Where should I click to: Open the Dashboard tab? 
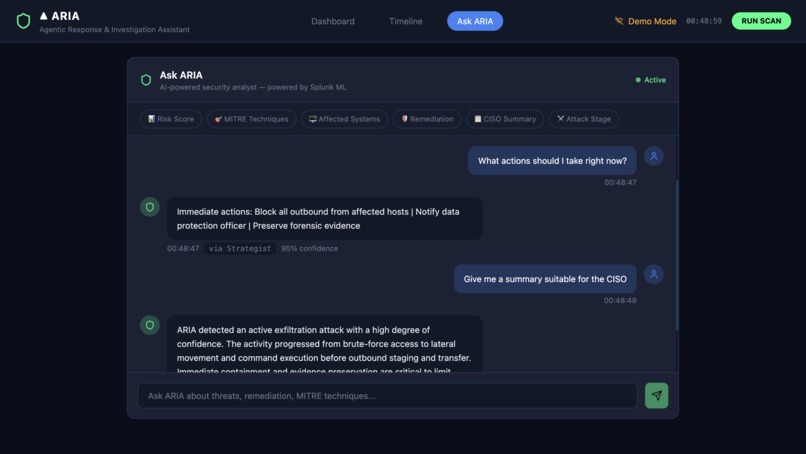(x=333, y=21)
